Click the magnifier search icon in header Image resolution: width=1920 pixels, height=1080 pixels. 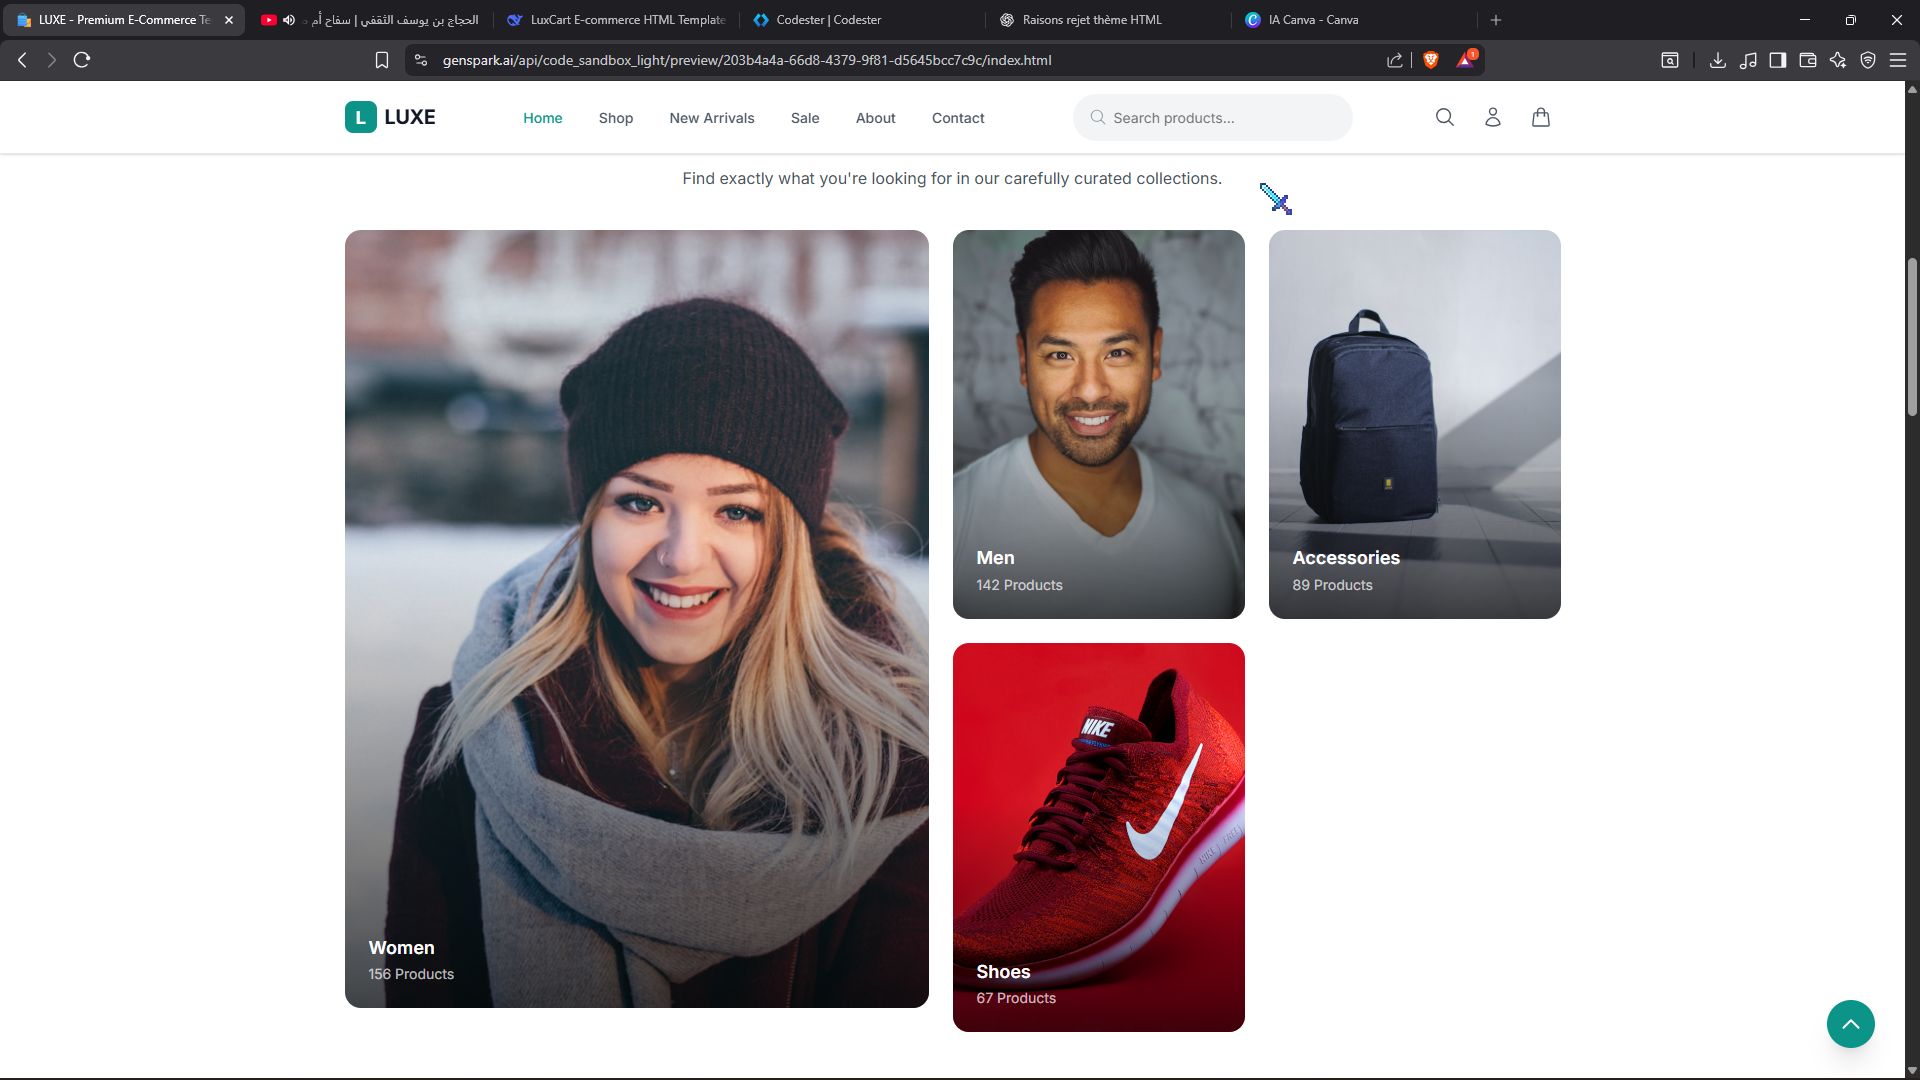[1444, 117]
